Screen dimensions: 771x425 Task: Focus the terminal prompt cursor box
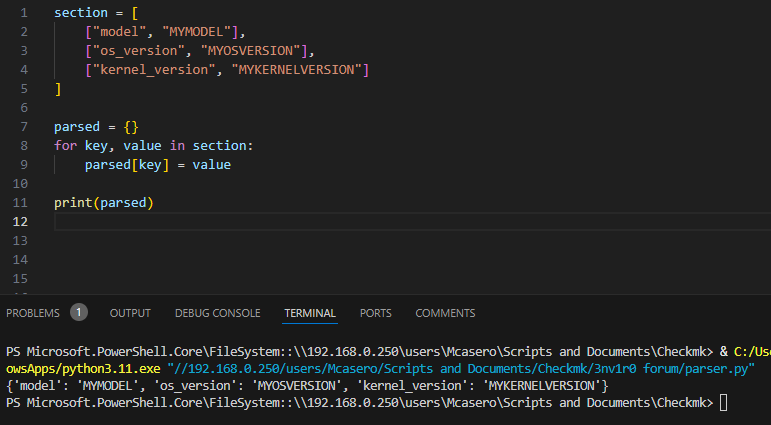click(724, 402)
